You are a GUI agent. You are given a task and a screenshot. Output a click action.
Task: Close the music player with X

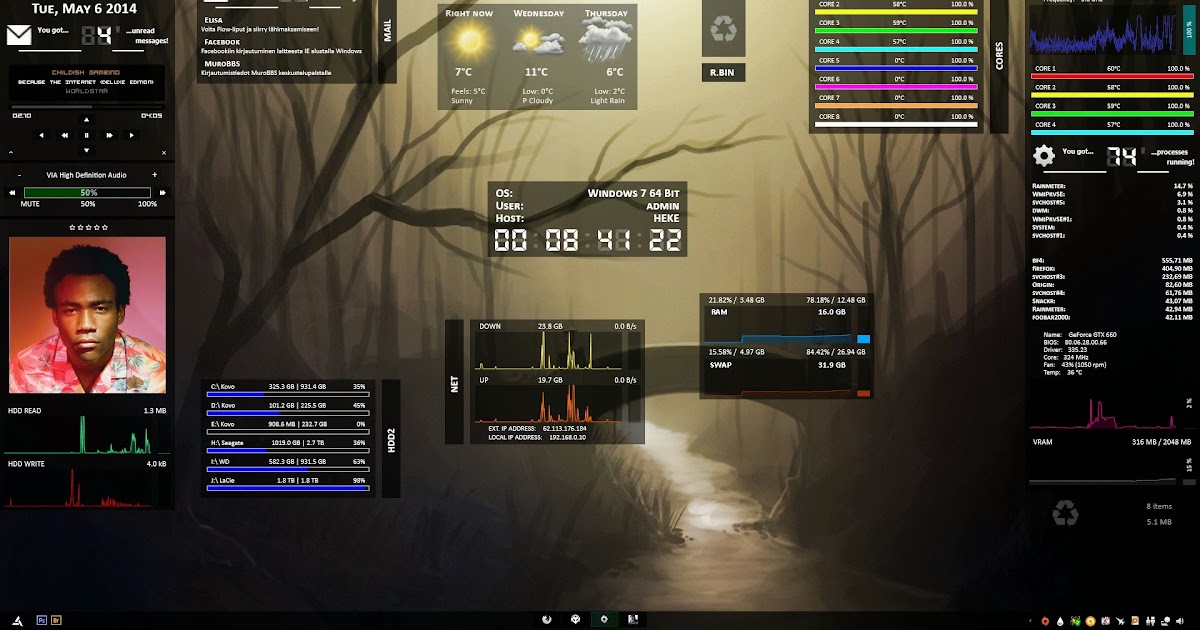pos(162,153)
